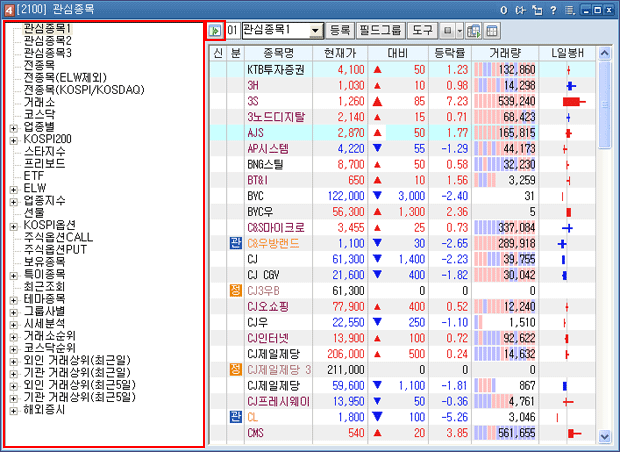Click the question mark help icon
Image resolution: width=620 pixels, height=452 pixels.
[x=555, y=9]
